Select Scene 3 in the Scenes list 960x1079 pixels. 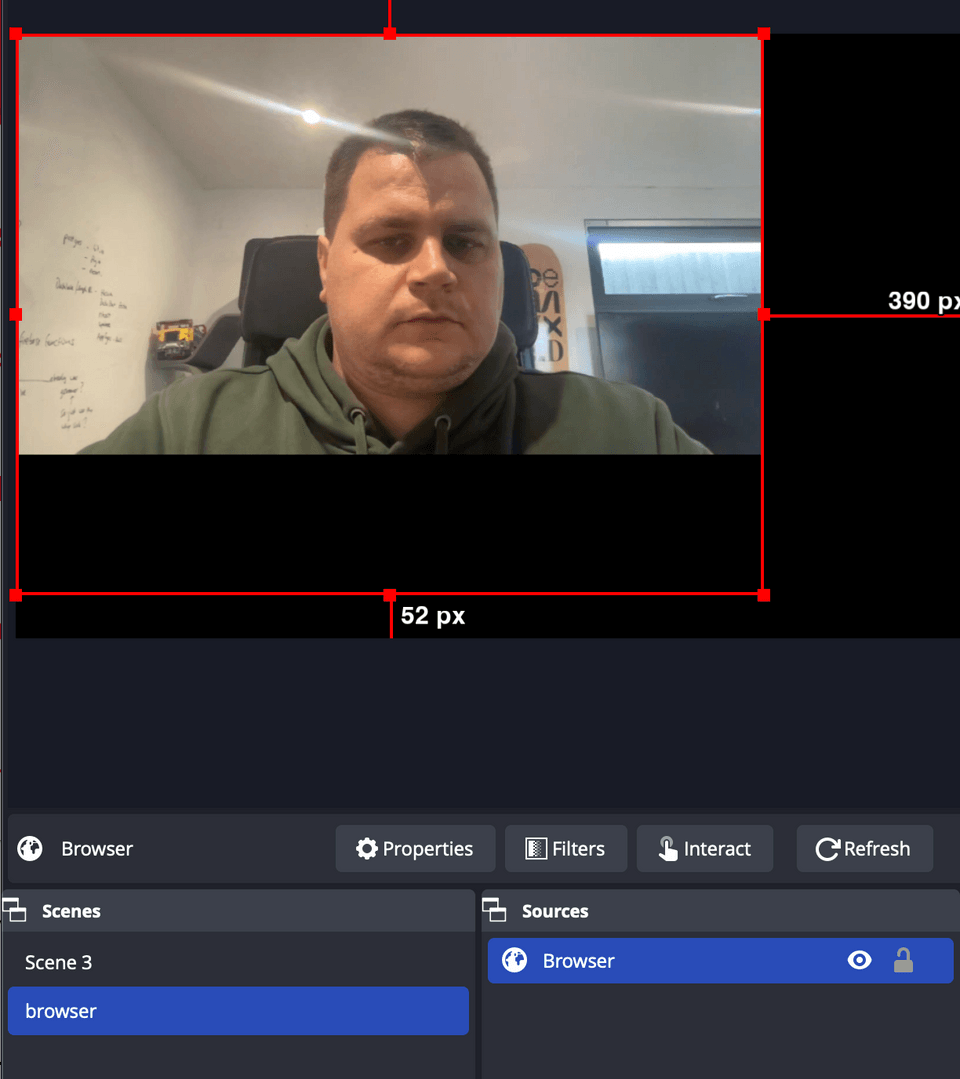click(x=59, y=962)
